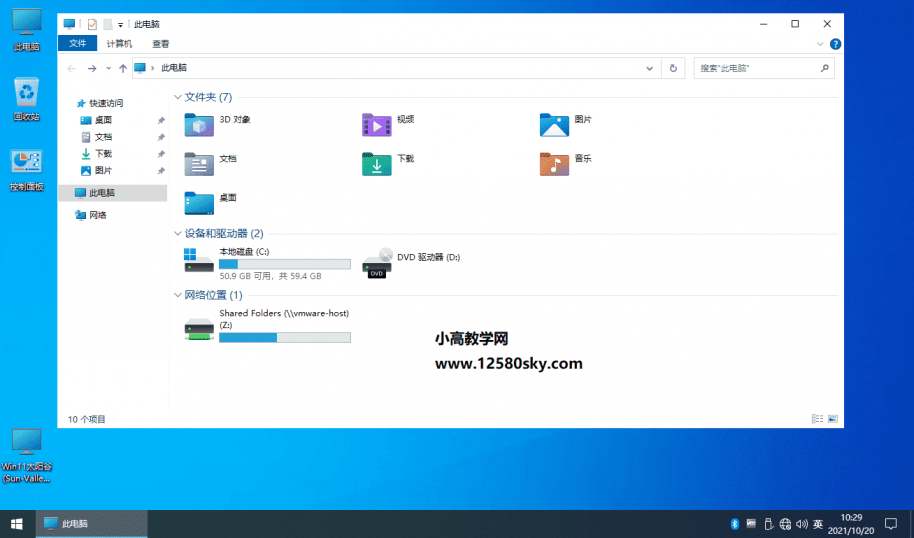Open the 桌面 folder in main pane
Viewport: 914px width, 538px height.
point(199,203)
